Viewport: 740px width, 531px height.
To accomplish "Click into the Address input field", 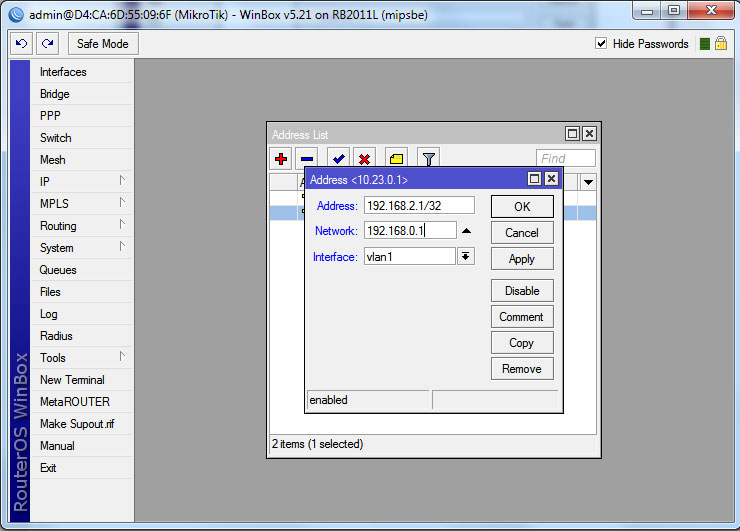I will pos(418,205).
